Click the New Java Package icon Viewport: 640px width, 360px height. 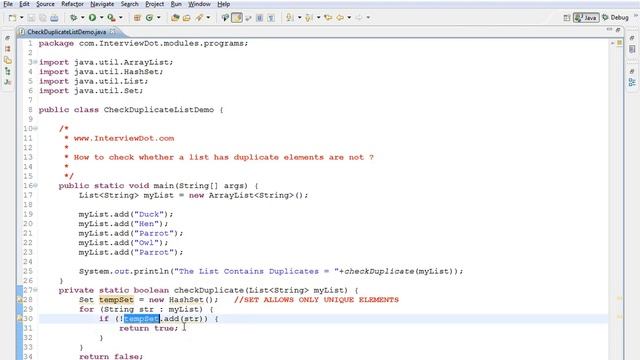(x=137, y=18)
